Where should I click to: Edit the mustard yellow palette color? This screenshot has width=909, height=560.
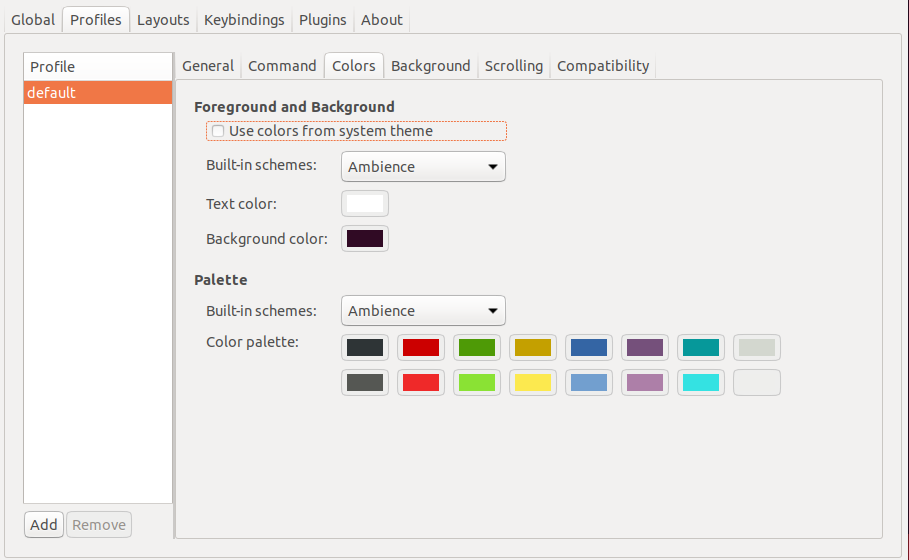[533, 348]
